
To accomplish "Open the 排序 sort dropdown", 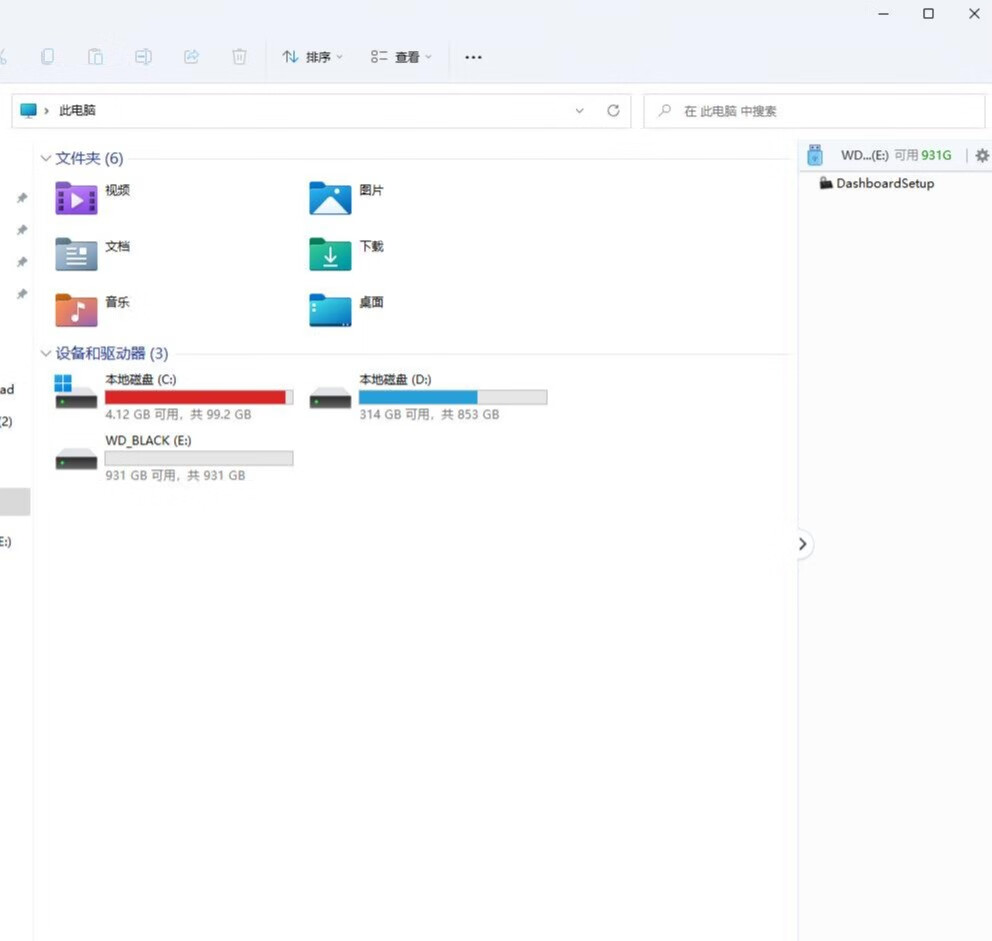I will pyautogui.click(x=313, y=57).
